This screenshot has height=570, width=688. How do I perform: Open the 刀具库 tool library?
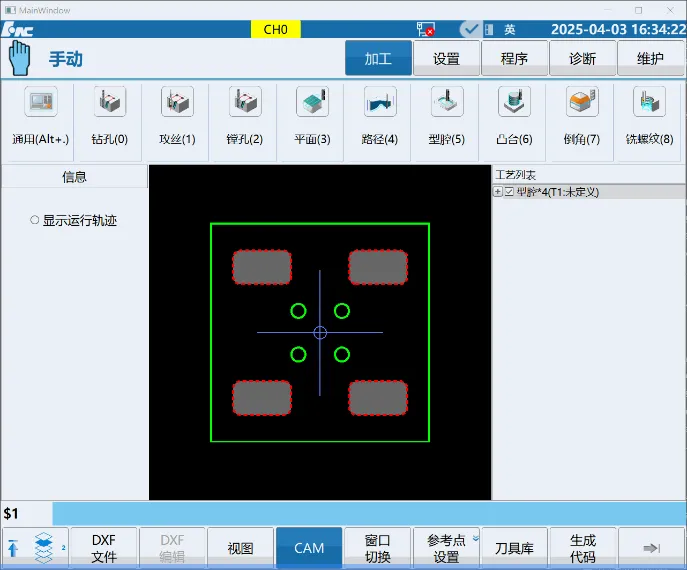coord(514,548)
